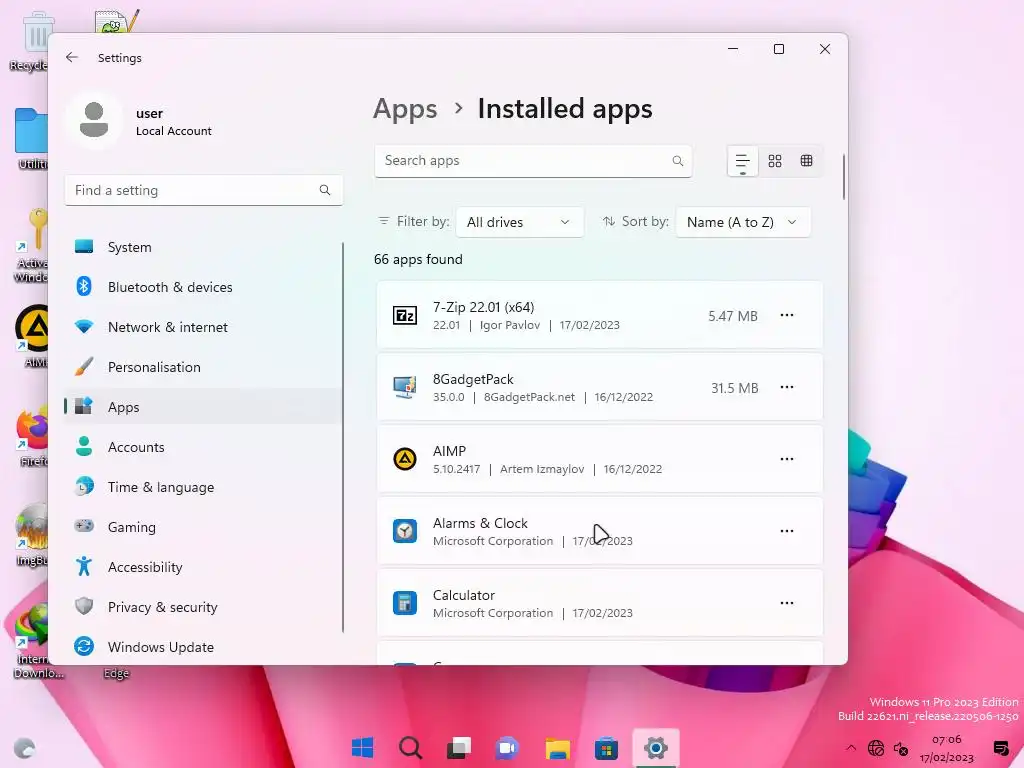Click the Alarms & Clock app icon
The height and width of the screenshot is (768, 1024).
click(x=405, y=531)
